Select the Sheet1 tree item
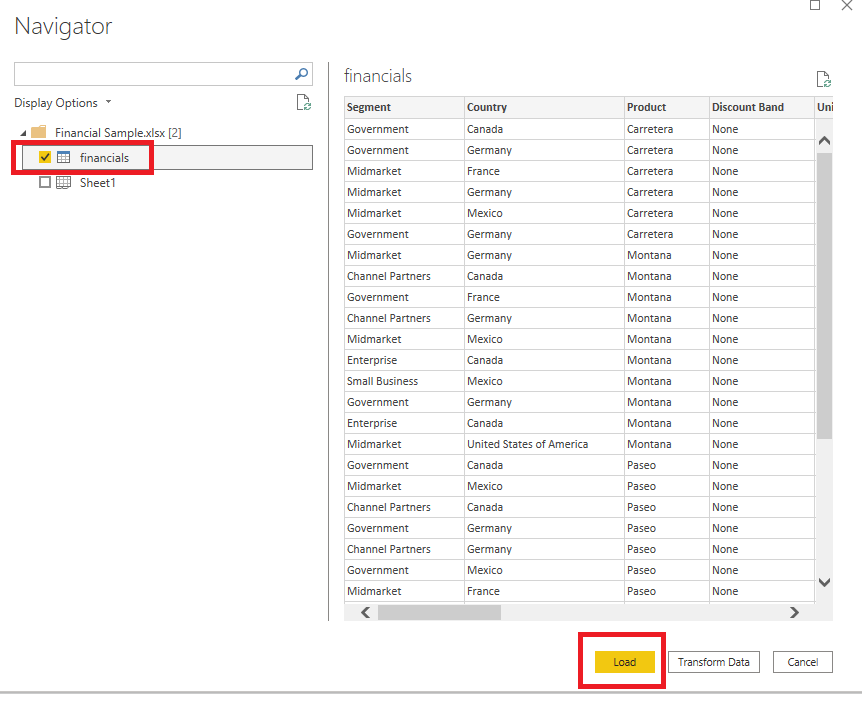 pos(98,183)
